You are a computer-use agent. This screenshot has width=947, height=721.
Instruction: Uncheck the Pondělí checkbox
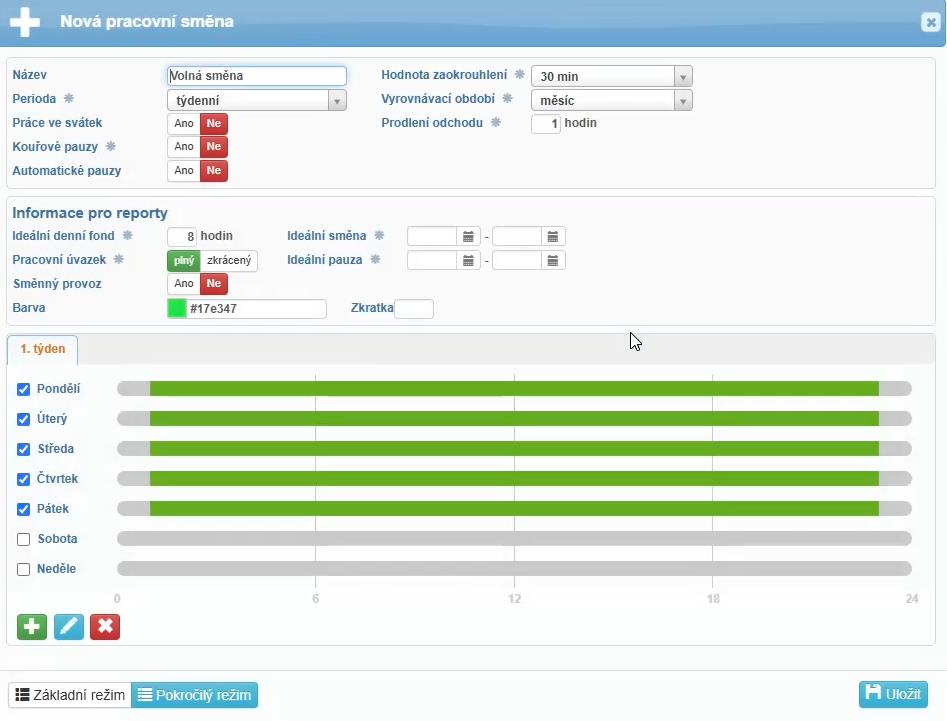click(24, 389)
